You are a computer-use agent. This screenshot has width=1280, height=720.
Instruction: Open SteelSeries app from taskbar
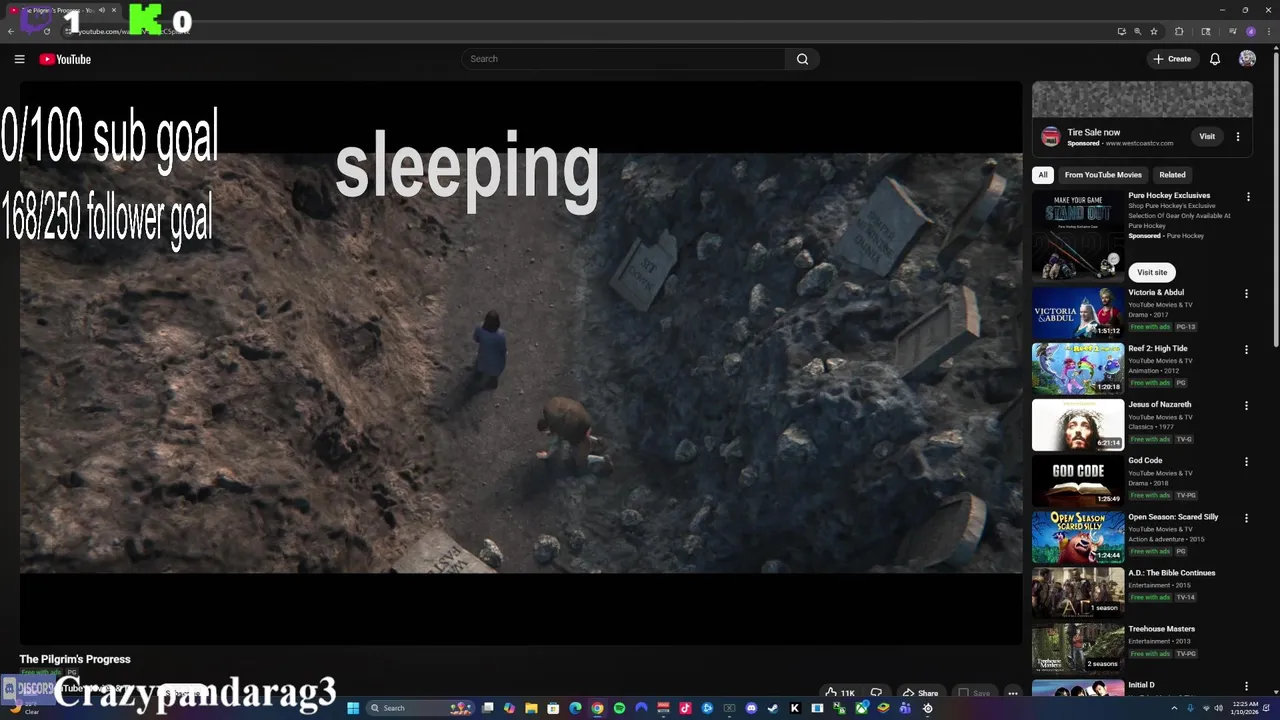coord(927,708)
